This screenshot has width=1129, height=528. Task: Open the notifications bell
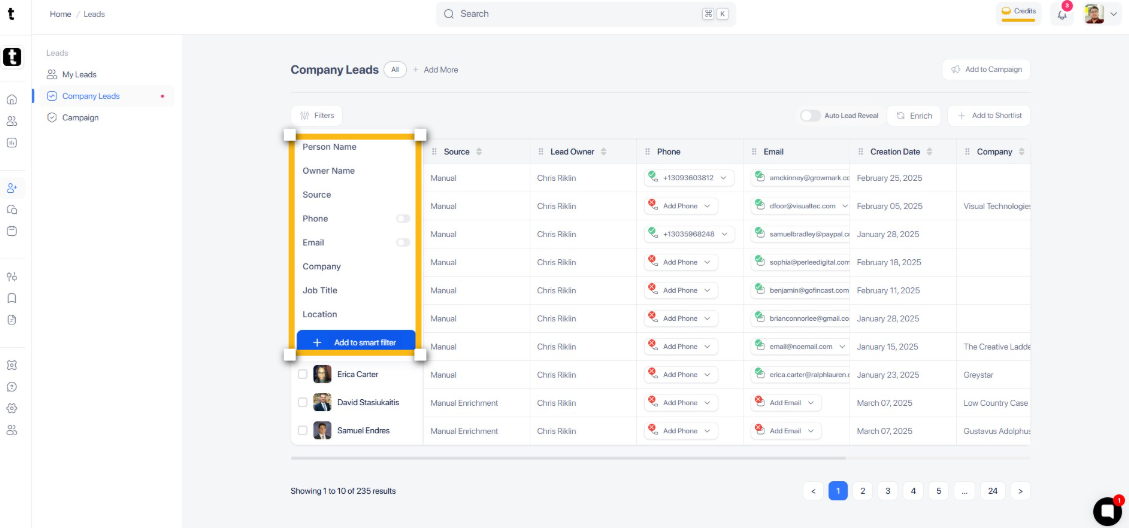coord(1062,14)
